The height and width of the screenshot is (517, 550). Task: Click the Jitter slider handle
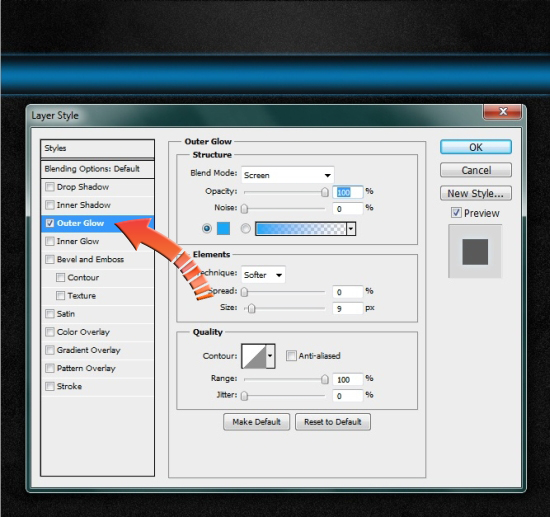click(x=244, y=396)
